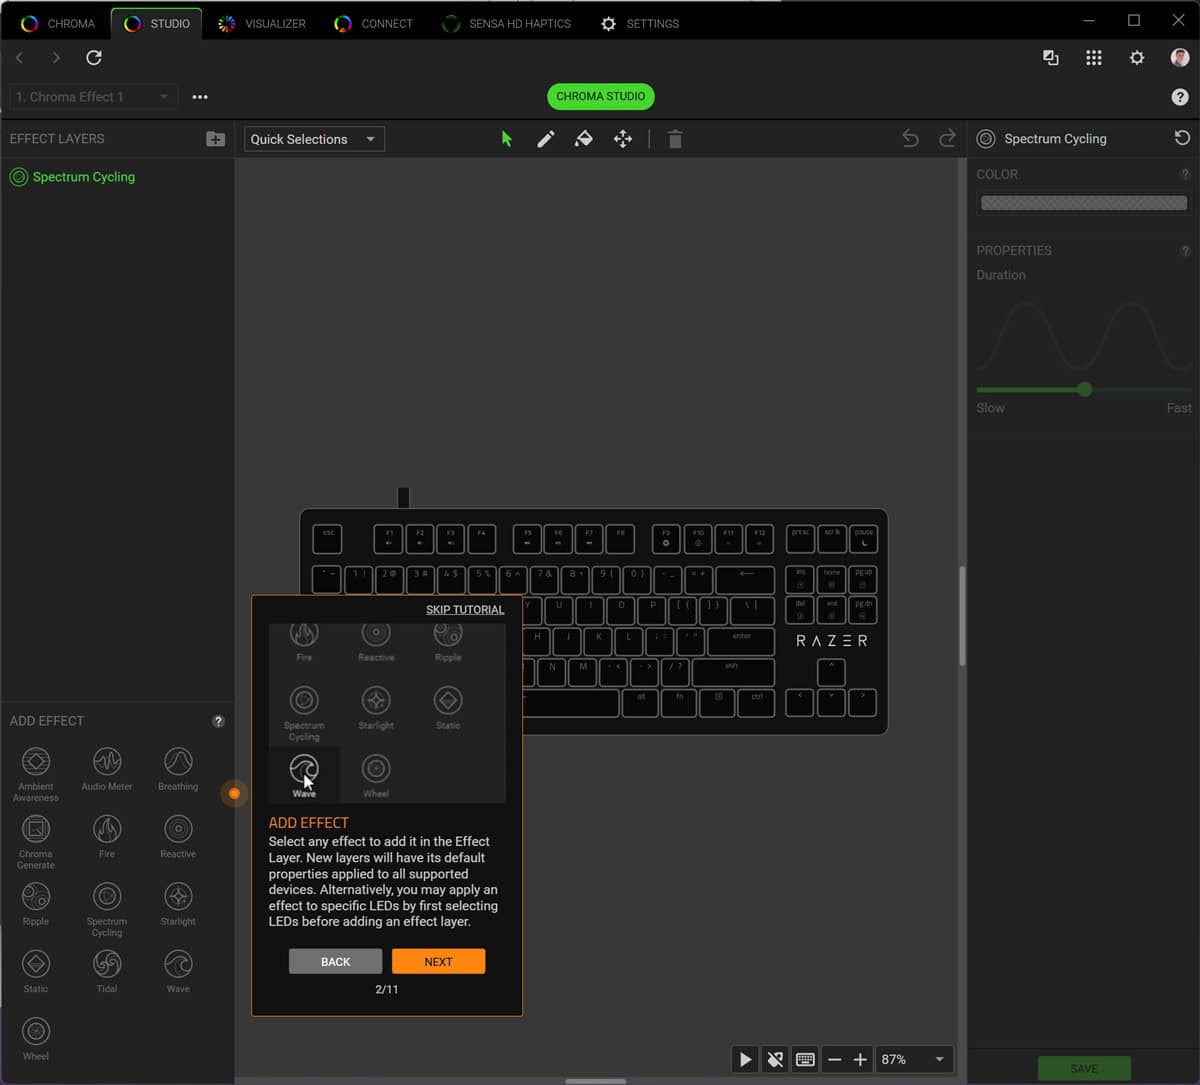Activate the Move tool with four arrows
Screen dimensions: 1200x1085
tap(623, 139)
